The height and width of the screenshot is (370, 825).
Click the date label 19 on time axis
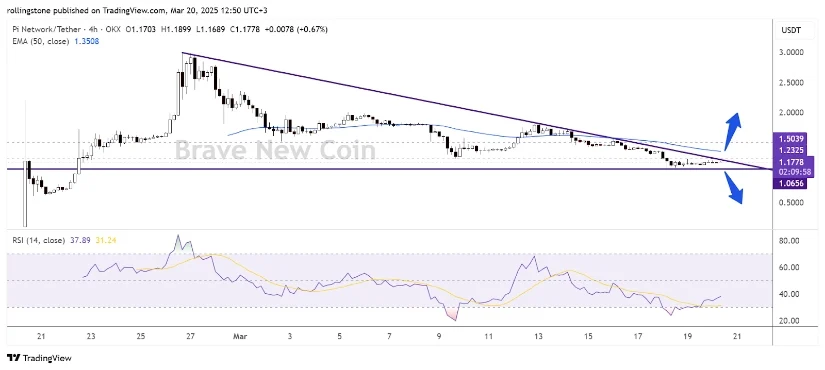687,336
